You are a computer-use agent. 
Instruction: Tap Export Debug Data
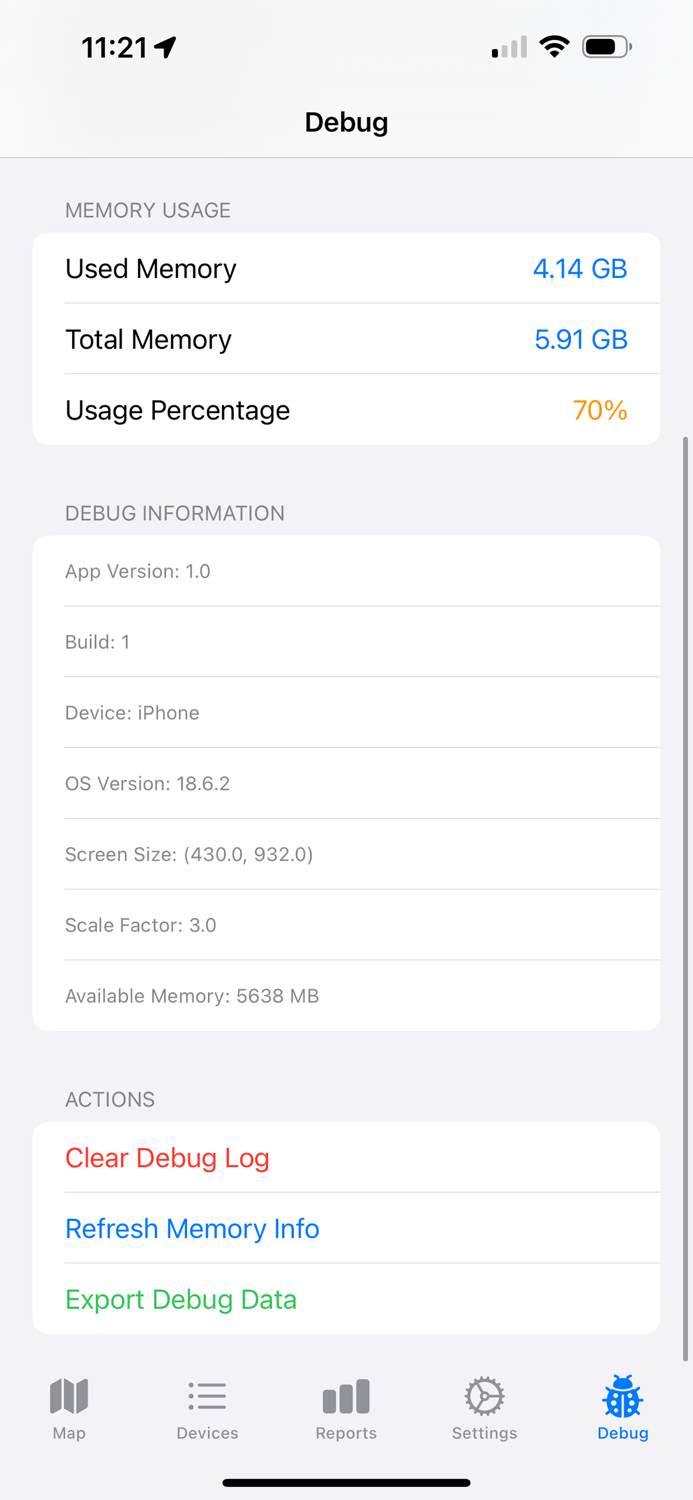[181, 1300]
